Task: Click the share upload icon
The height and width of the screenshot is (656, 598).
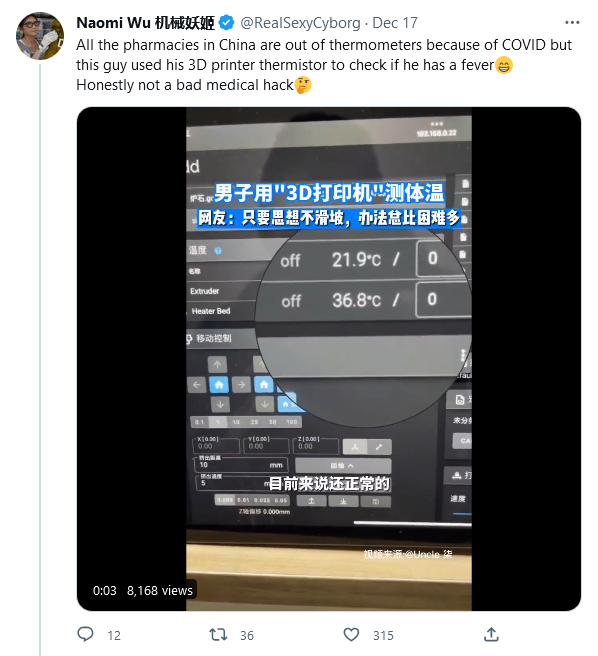Action: [x=491, y=634]
